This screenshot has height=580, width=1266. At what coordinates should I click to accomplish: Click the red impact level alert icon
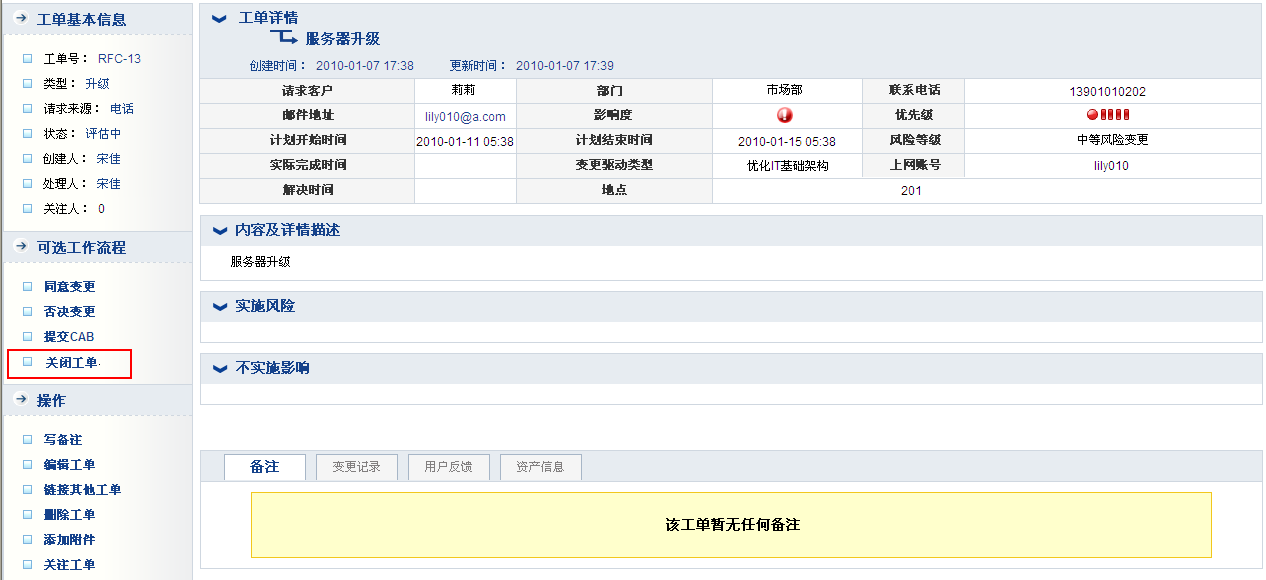(785, 115)
